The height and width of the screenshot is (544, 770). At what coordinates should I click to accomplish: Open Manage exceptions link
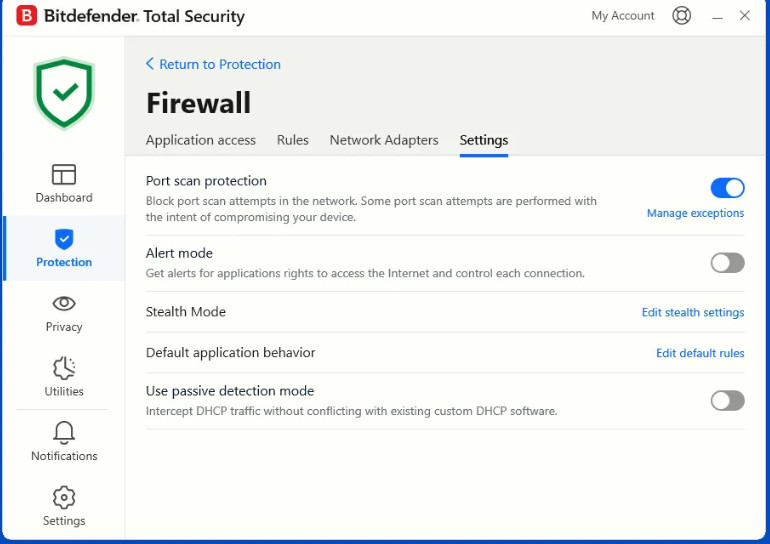[695, 213]
